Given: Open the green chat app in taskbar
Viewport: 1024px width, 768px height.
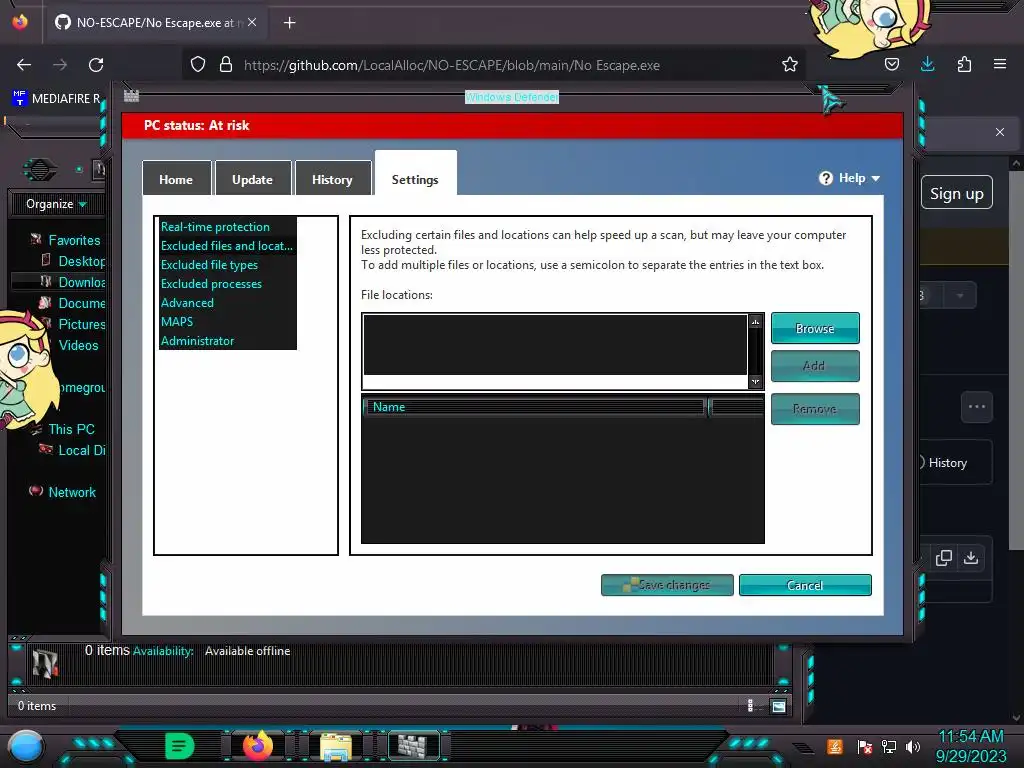Looking at the screenshot, I should coord(180,746).
